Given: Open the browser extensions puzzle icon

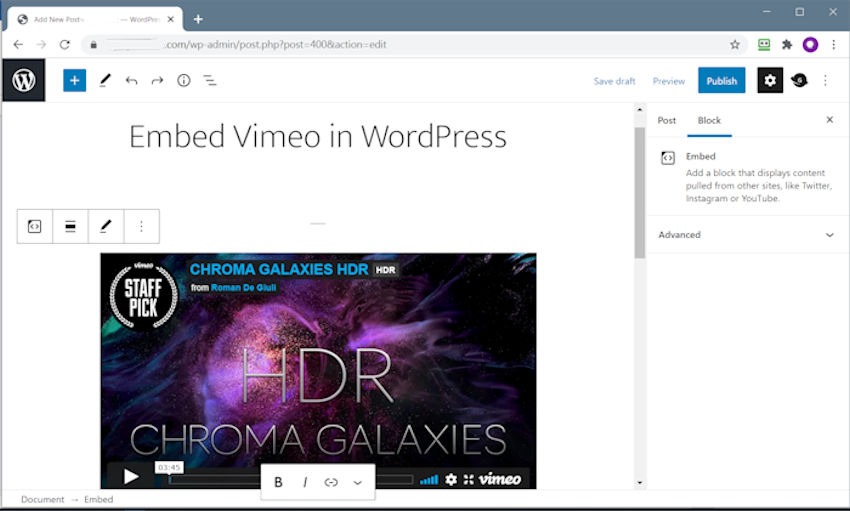Looking at the screenshot, I should [787, 44].
